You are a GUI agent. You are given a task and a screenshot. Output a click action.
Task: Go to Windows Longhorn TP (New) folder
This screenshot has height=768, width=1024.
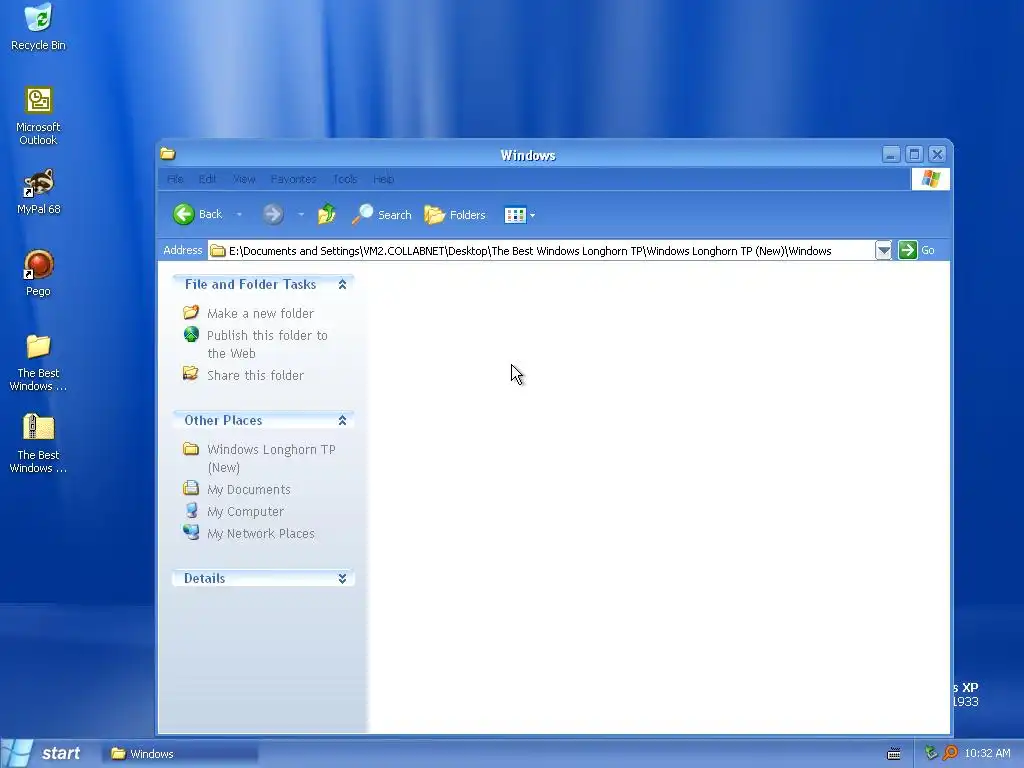[271, 458]
